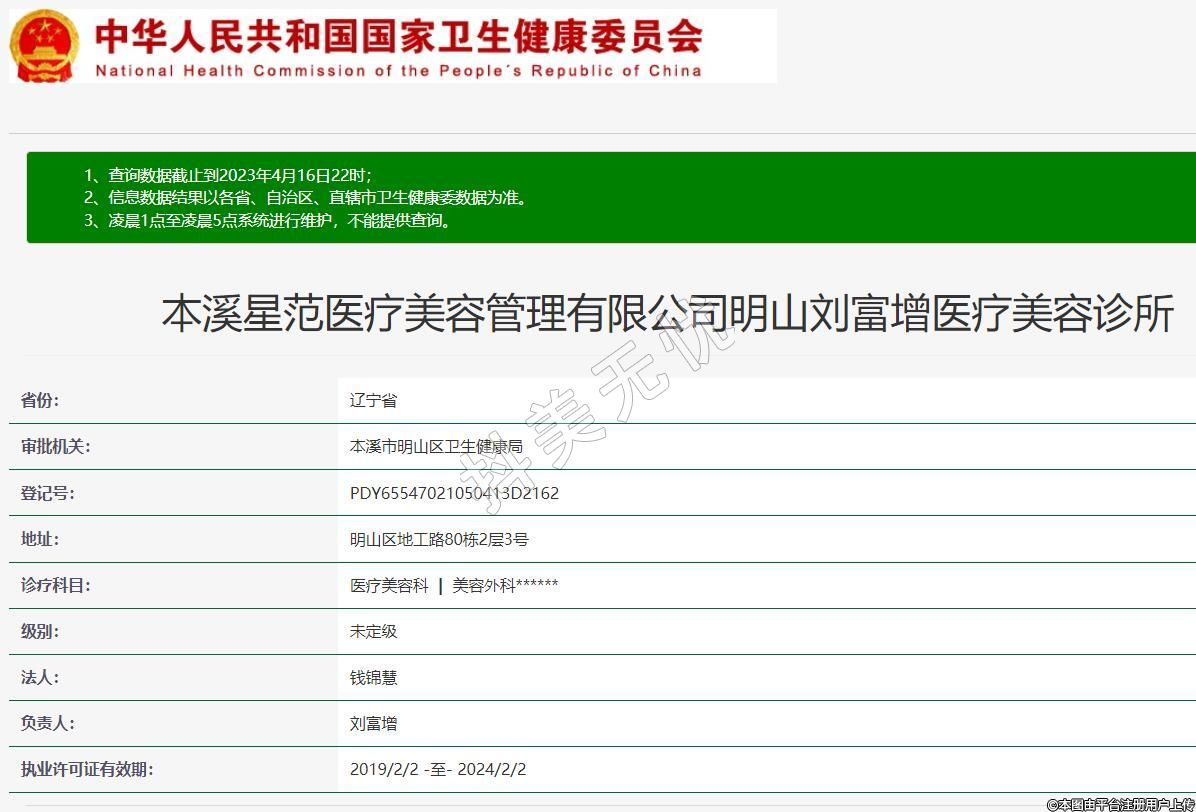Click the 执业许可证有效期 row label
The width and height of the screenshot is (1196, 812).
(x=87, y=769)
